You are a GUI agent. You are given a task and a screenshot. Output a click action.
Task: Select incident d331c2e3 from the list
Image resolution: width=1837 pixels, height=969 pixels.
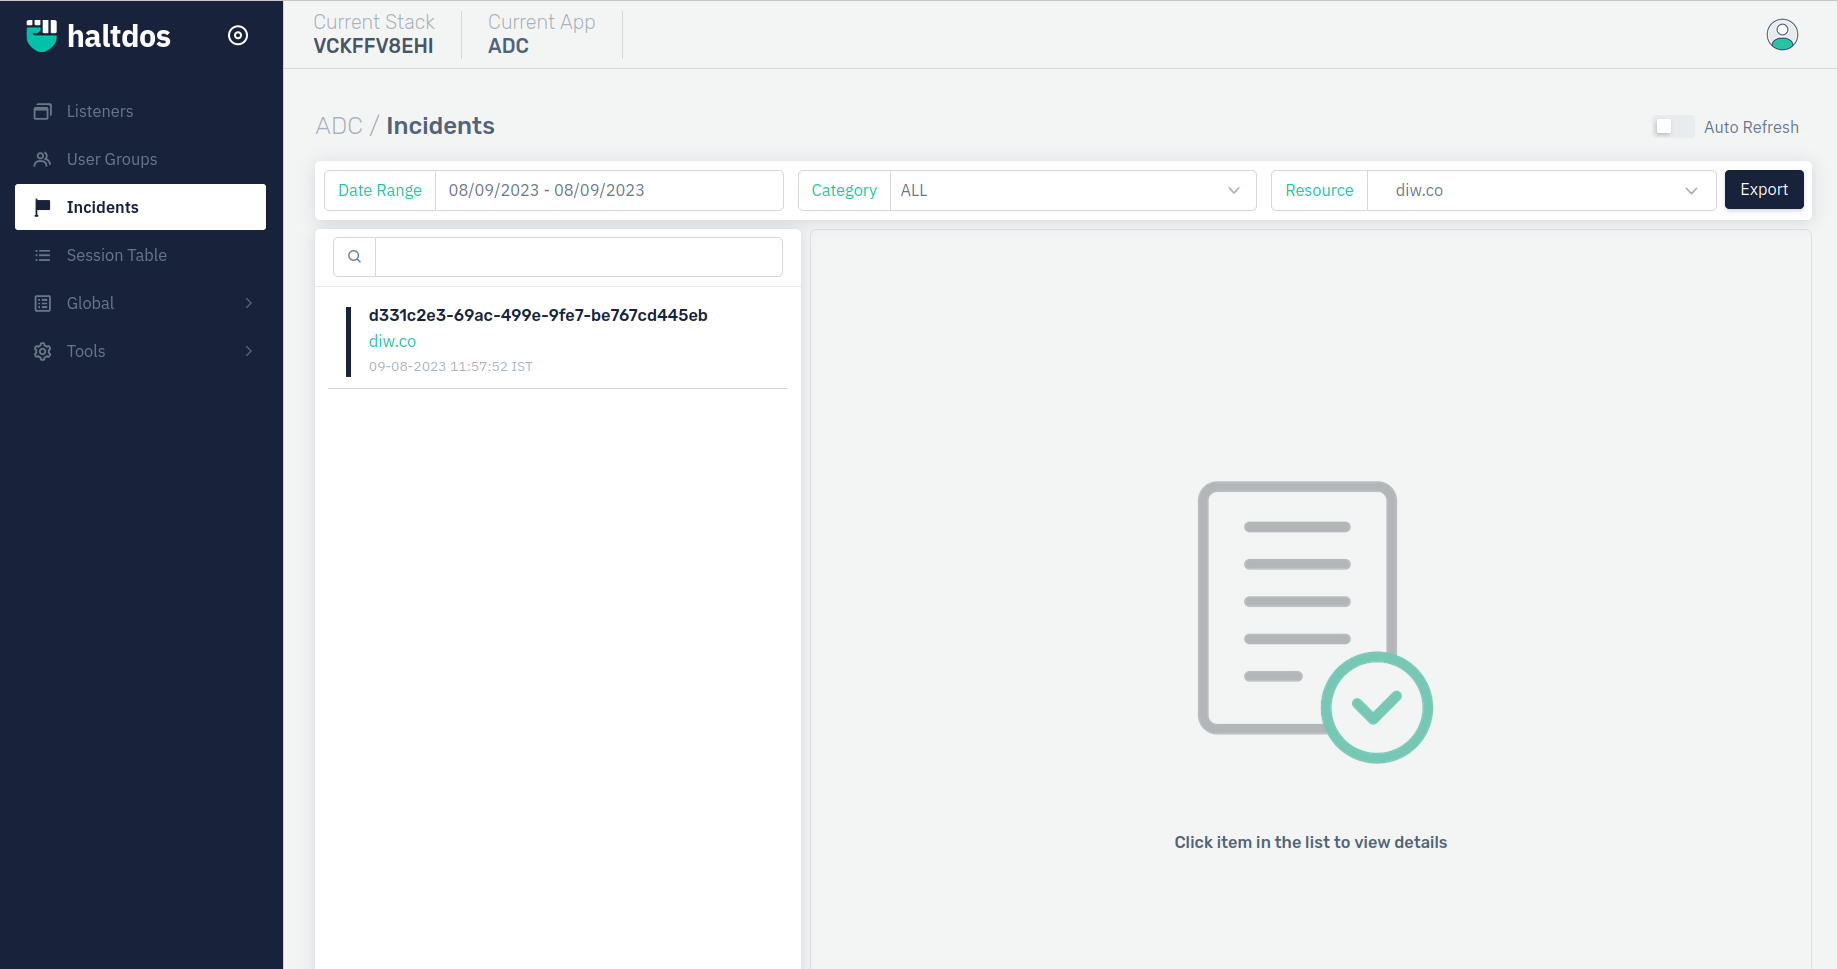(x=538, y=315)
